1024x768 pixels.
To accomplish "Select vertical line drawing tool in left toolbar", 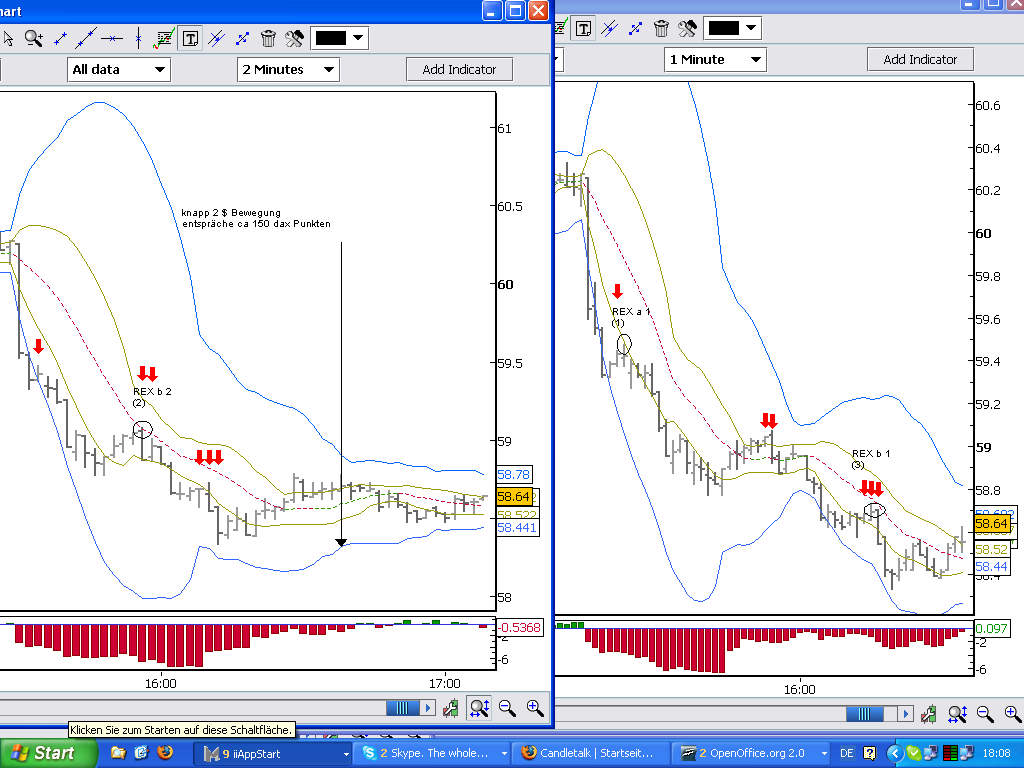I will 138,39.
